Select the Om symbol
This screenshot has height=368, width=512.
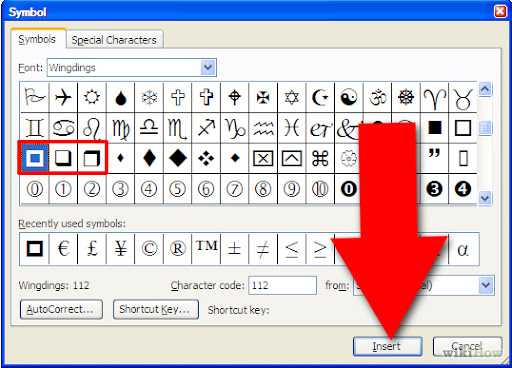[377, 98]
